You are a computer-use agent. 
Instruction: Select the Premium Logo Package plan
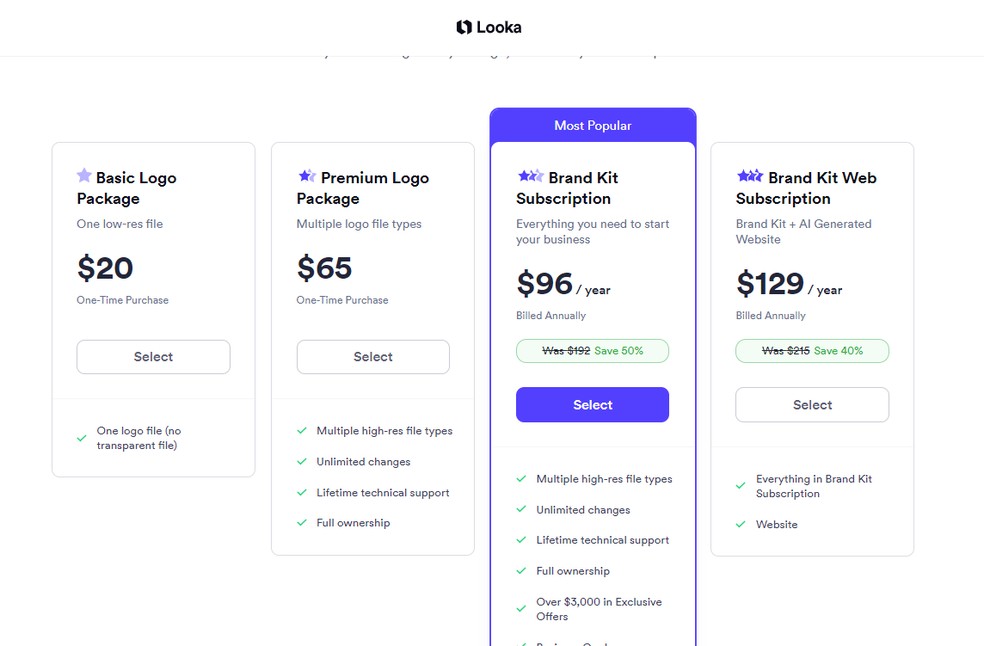tap(373, 357)
